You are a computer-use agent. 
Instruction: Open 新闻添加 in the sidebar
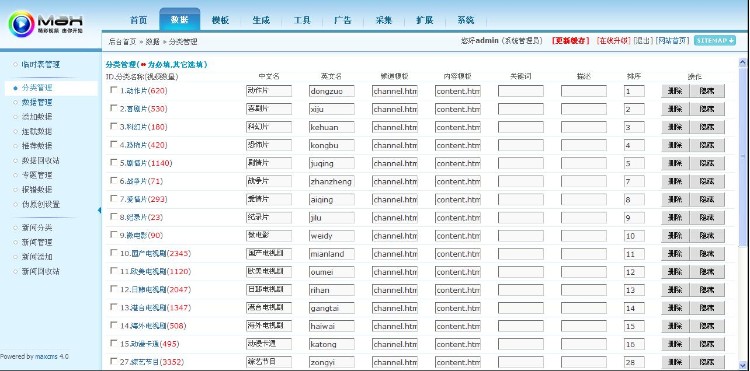(37, 257)
